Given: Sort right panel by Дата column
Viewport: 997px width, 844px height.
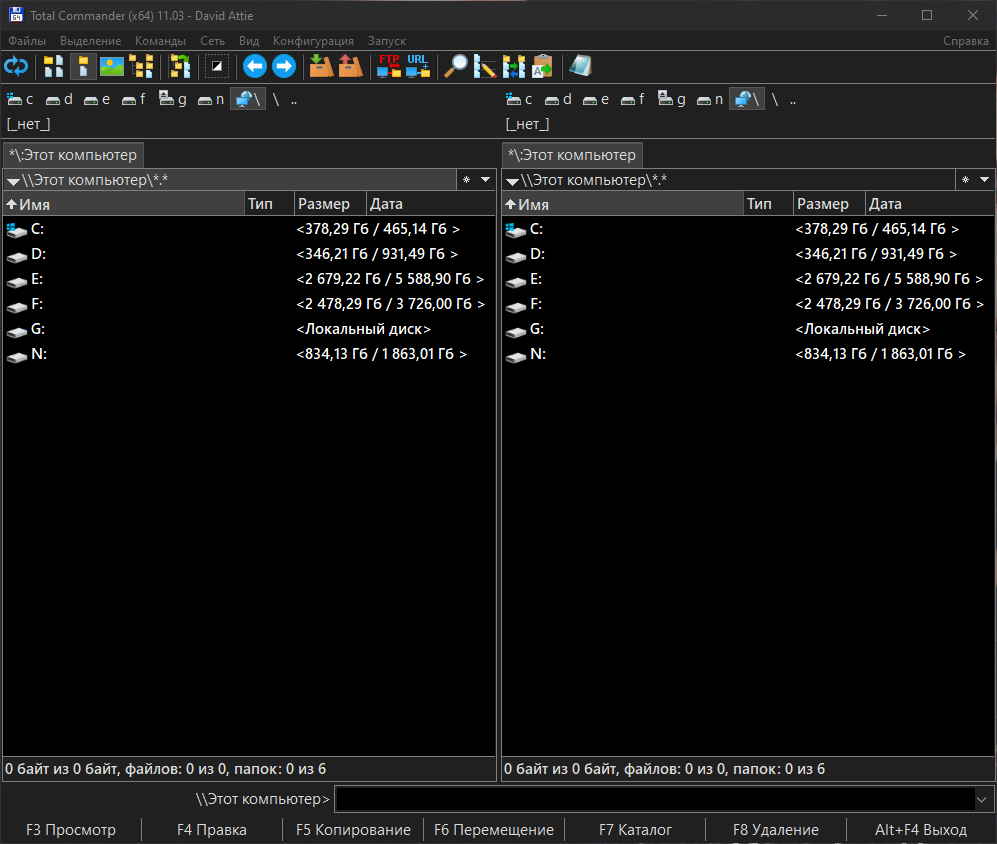Looking at the screenshot, I should point(930,204).
